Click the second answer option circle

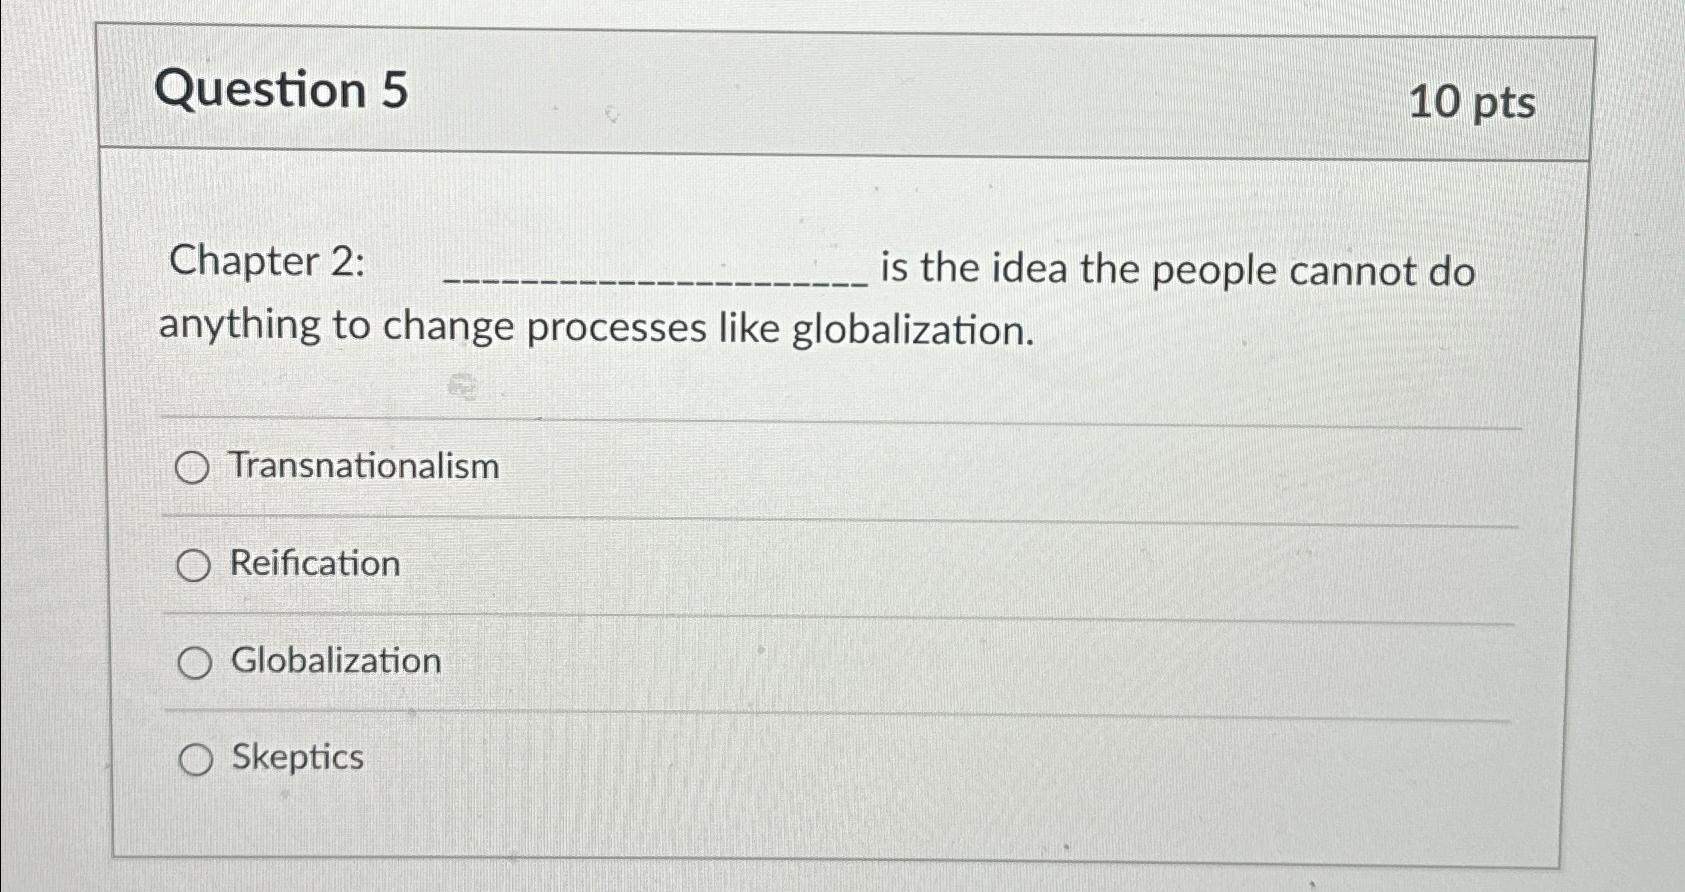pos(194,564)
